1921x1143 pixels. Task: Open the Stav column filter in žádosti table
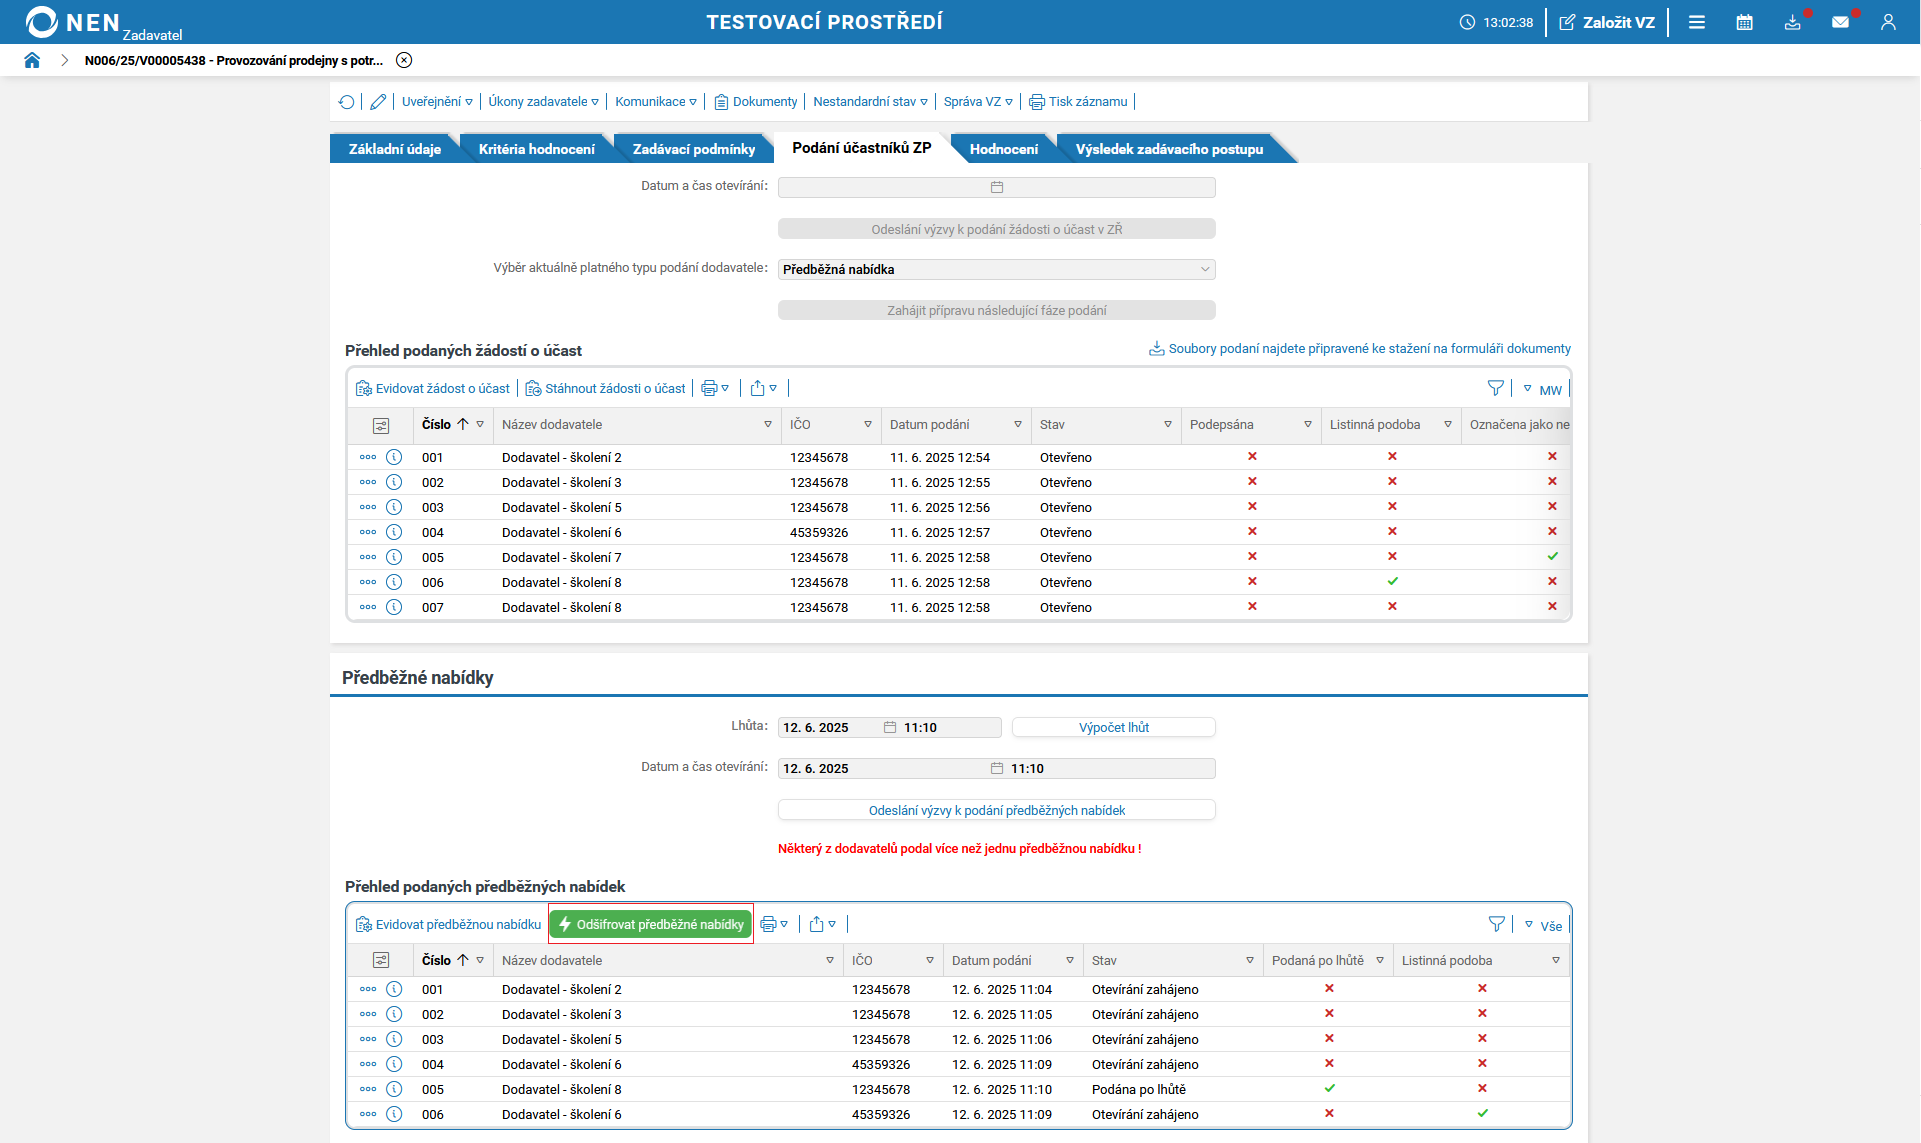click(x=1167, y=425)
